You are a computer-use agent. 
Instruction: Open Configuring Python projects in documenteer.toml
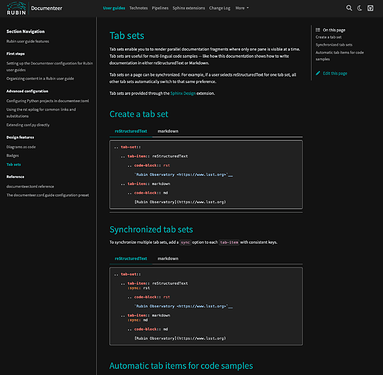point(48,101)
